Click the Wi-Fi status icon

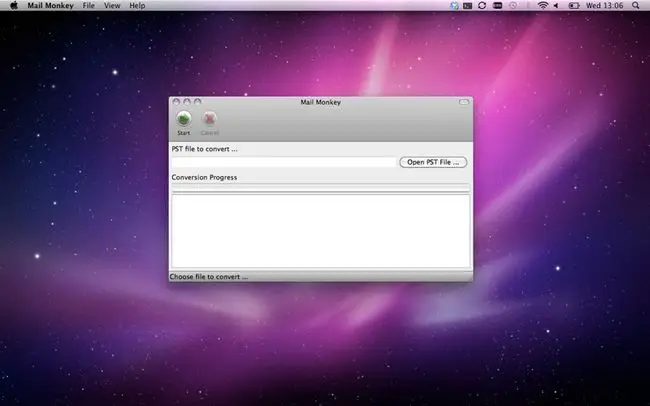pos(543,5)
